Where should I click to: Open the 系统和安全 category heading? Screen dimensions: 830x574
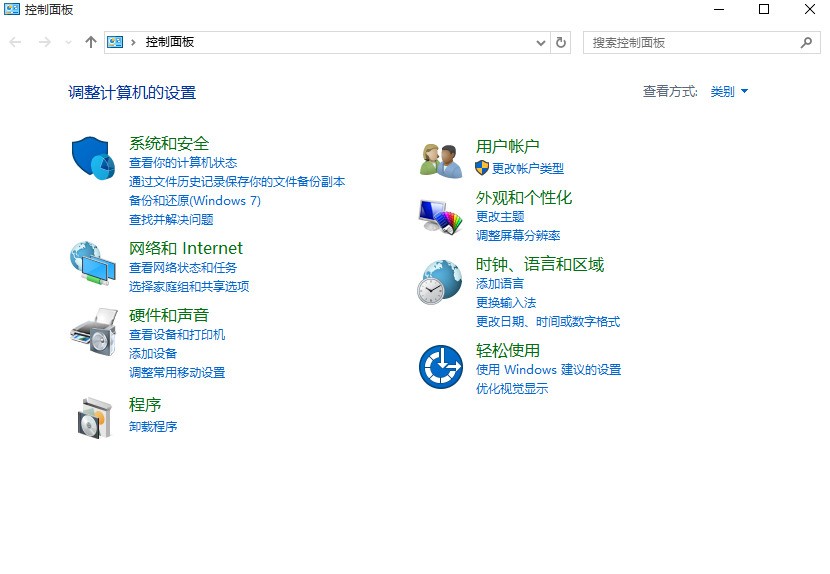(169, 144)
